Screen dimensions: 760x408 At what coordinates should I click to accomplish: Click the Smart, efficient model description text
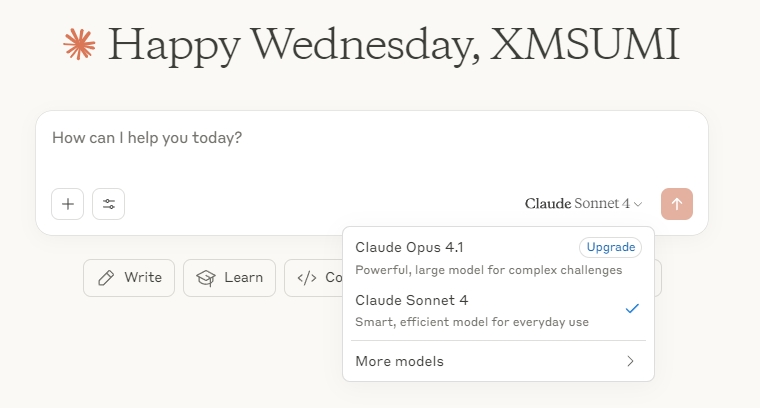[472, 322]
